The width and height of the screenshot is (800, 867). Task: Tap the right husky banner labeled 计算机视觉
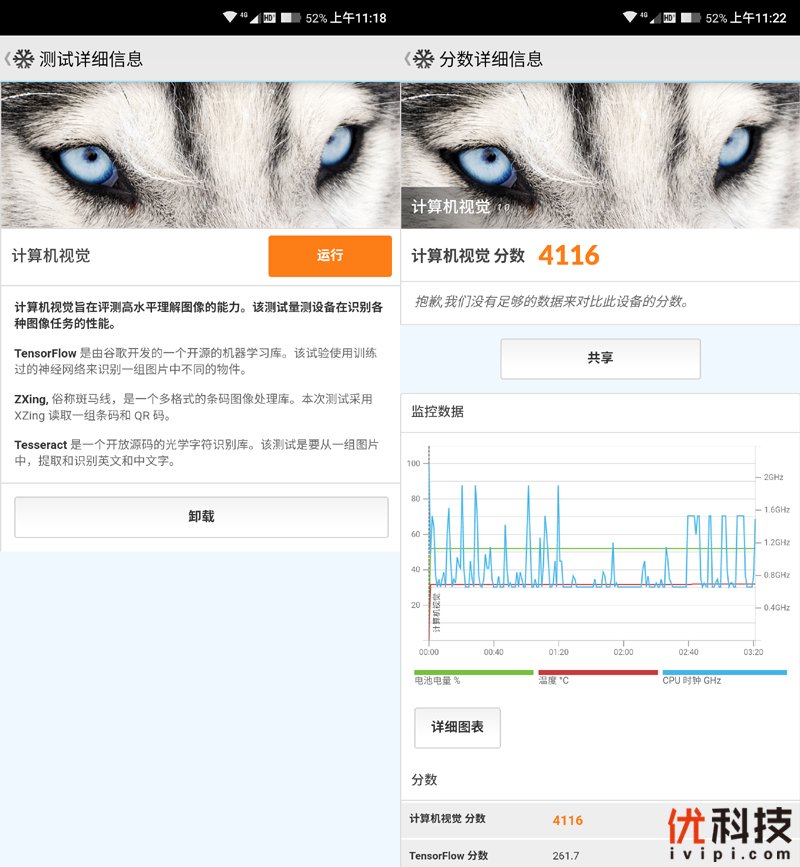600,155
